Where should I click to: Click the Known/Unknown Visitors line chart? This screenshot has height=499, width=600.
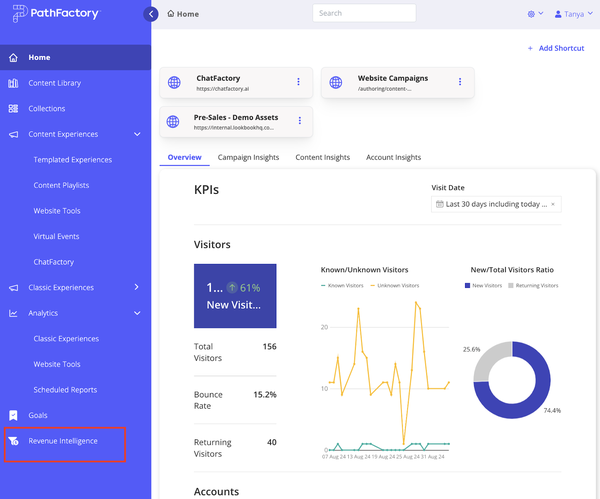[x=385, y=377]
